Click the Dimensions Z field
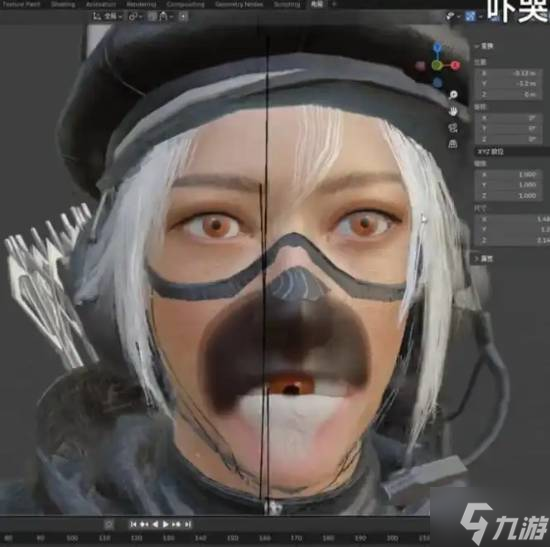Screen dimensions: 550x547 512,240
